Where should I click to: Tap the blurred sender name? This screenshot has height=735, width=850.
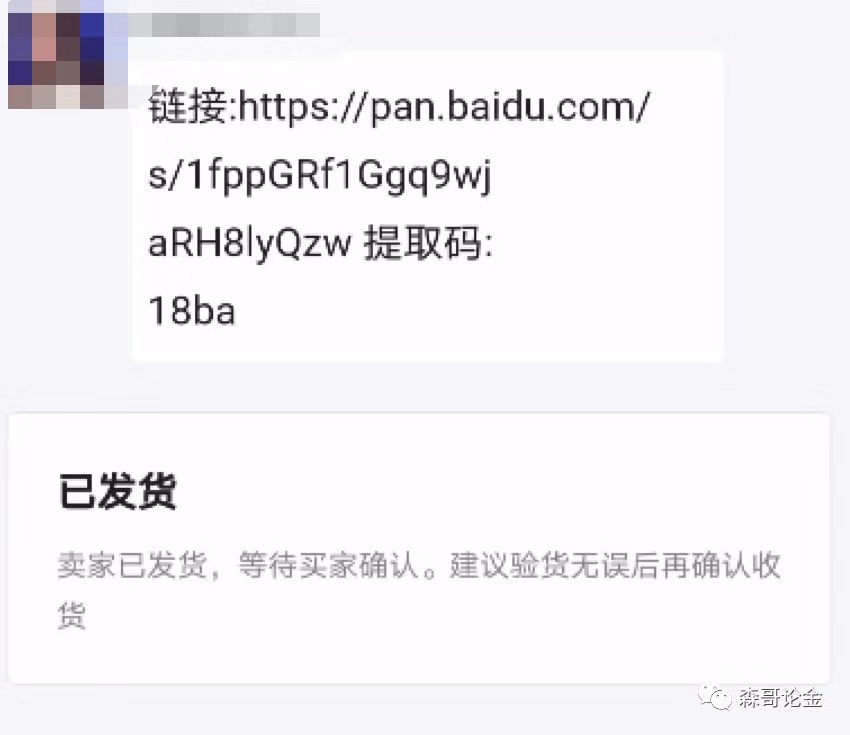point(223,25)
